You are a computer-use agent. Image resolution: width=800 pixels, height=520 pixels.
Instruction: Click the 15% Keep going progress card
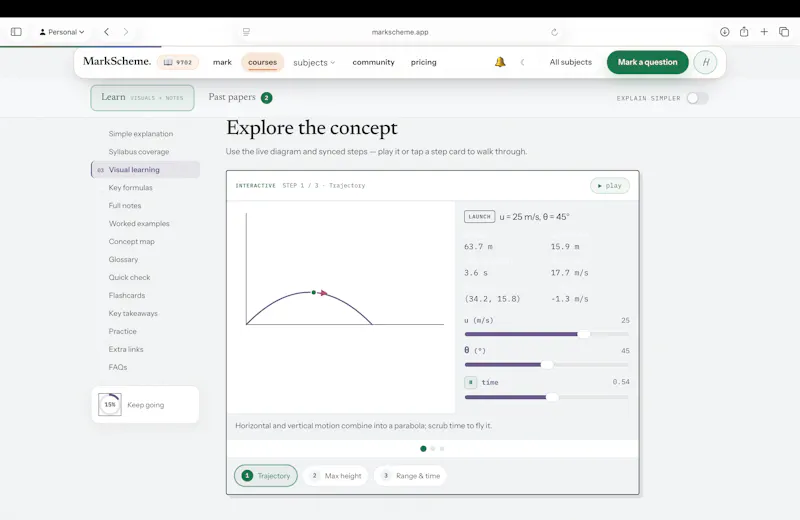pyautogui.click(x=145, y=405)
